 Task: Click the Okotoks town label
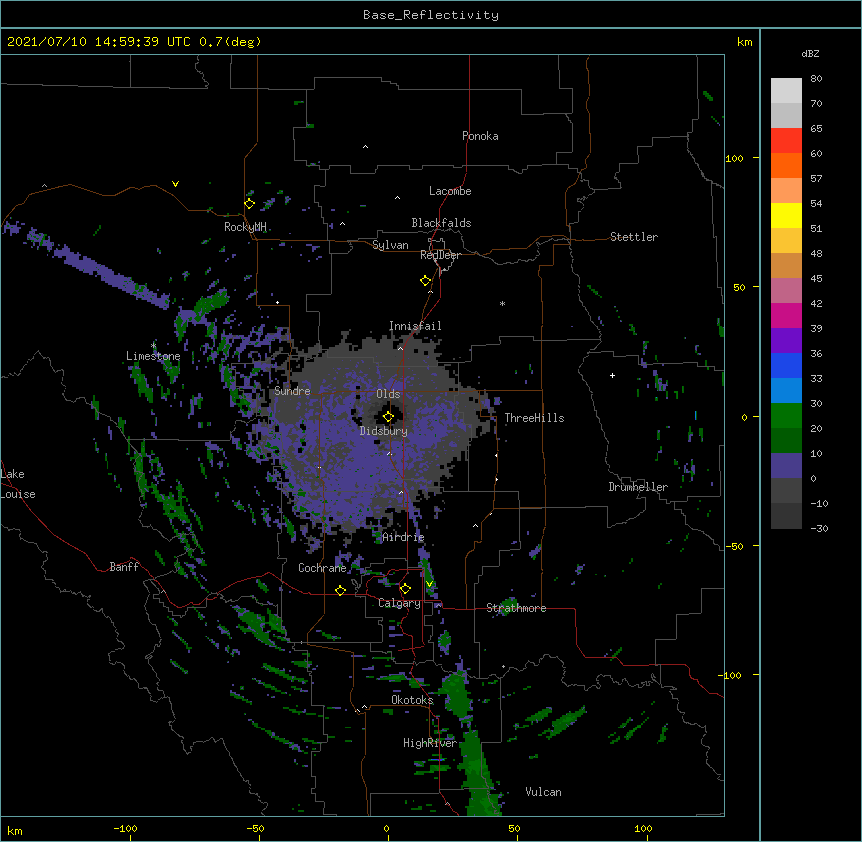point(412,700)
